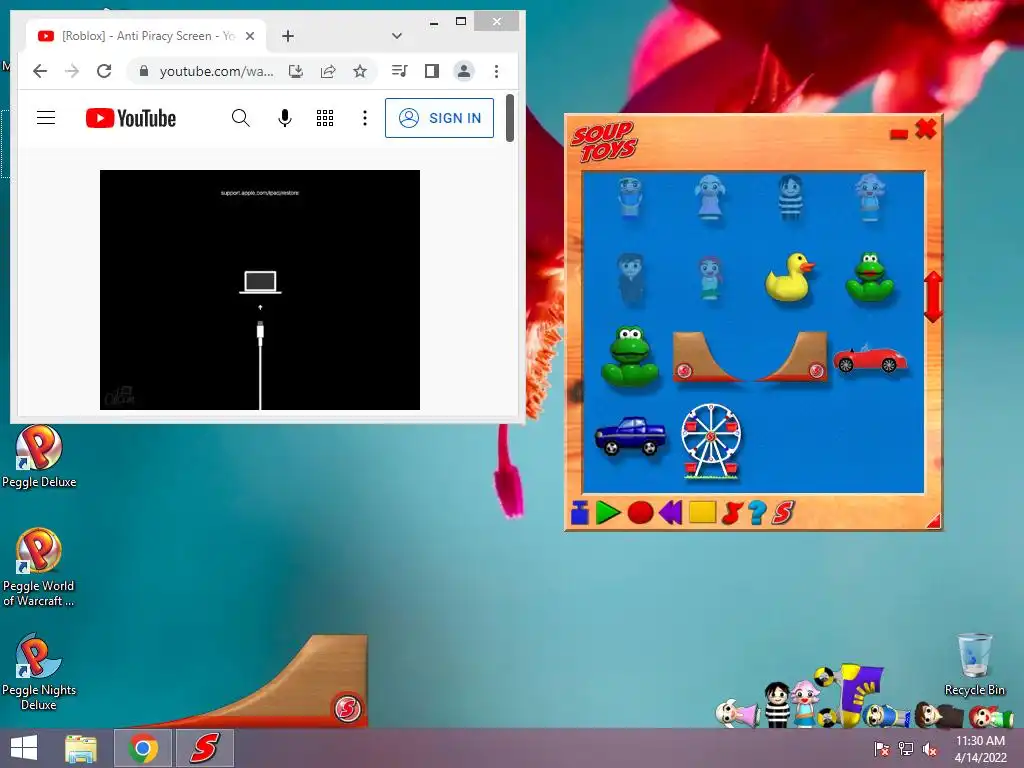Click the Soup Toys window resize corner triangle

[934, 520]
